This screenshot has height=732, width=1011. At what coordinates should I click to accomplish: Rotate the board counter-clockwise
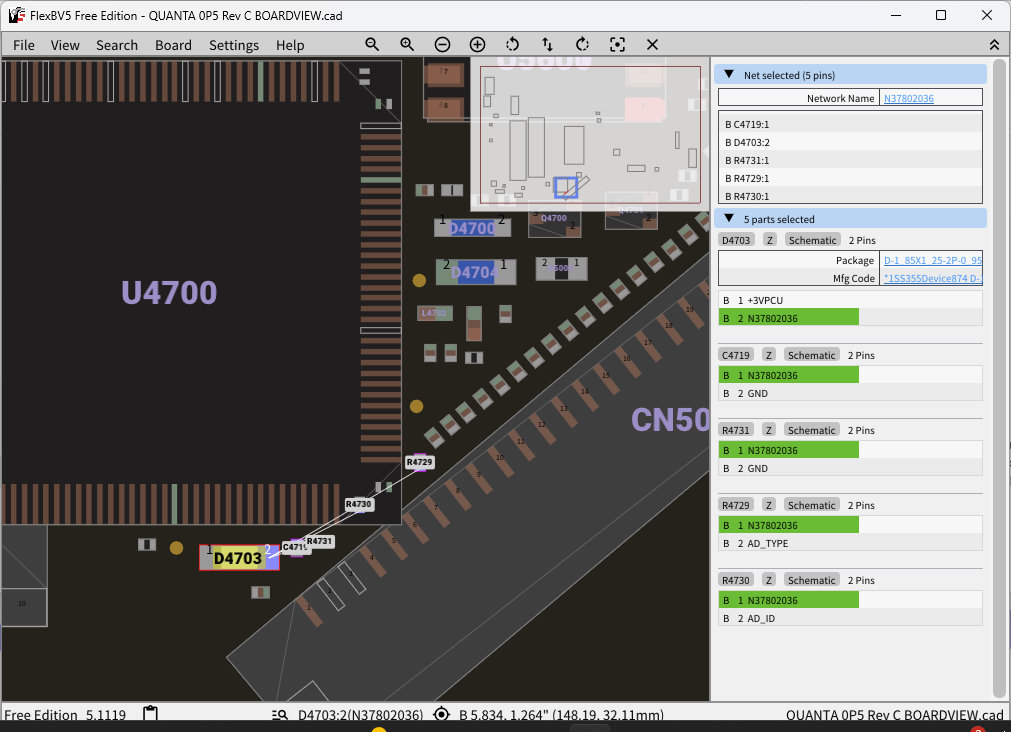512,45
